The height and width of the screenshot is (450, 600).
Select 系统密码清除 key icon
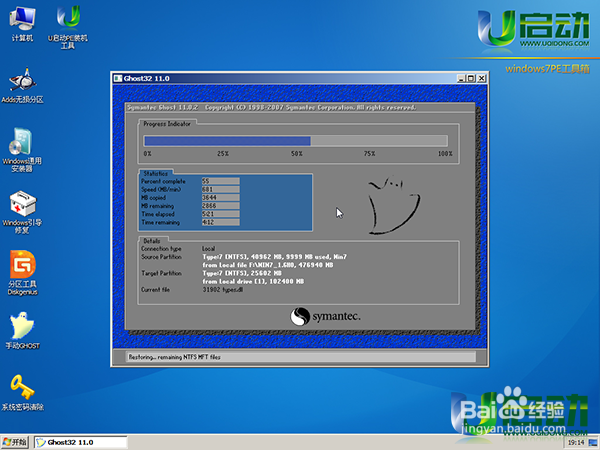tap(23, 392)
